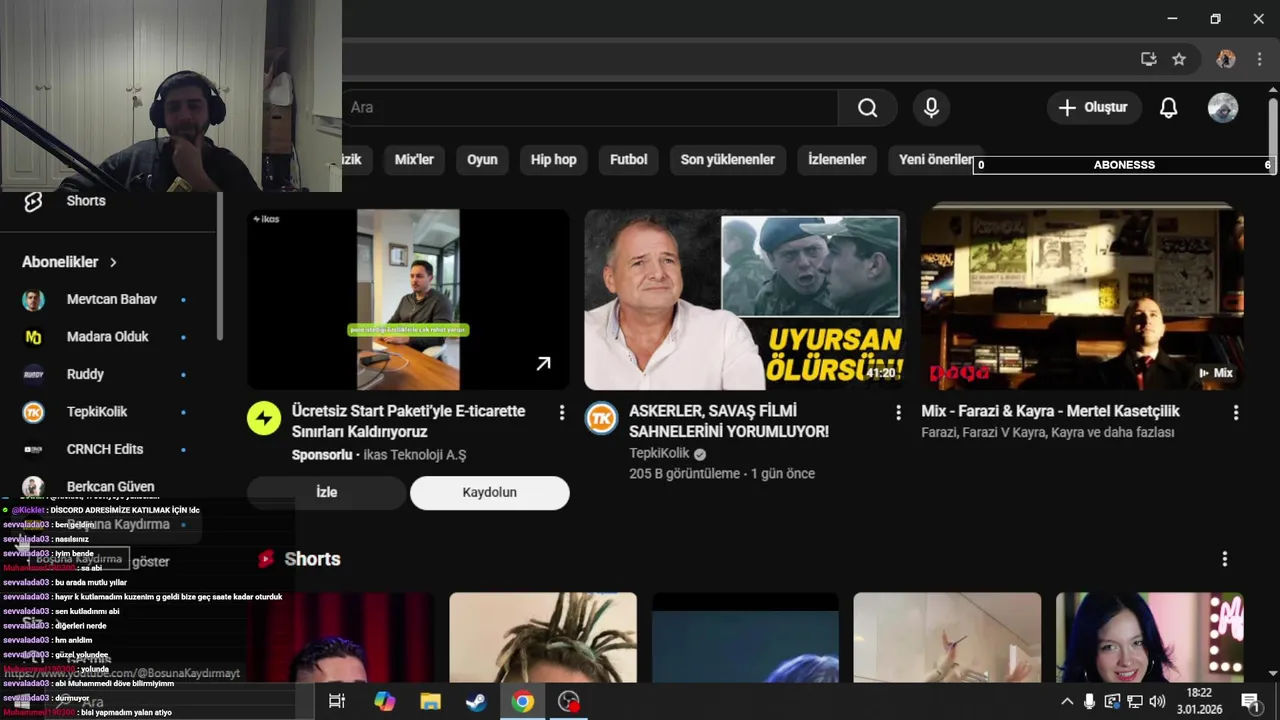The width and height of the screenshot is (1280, 720).
Task: Open the Mevtcan Bahav channel avatar
Action: [33, 300]
